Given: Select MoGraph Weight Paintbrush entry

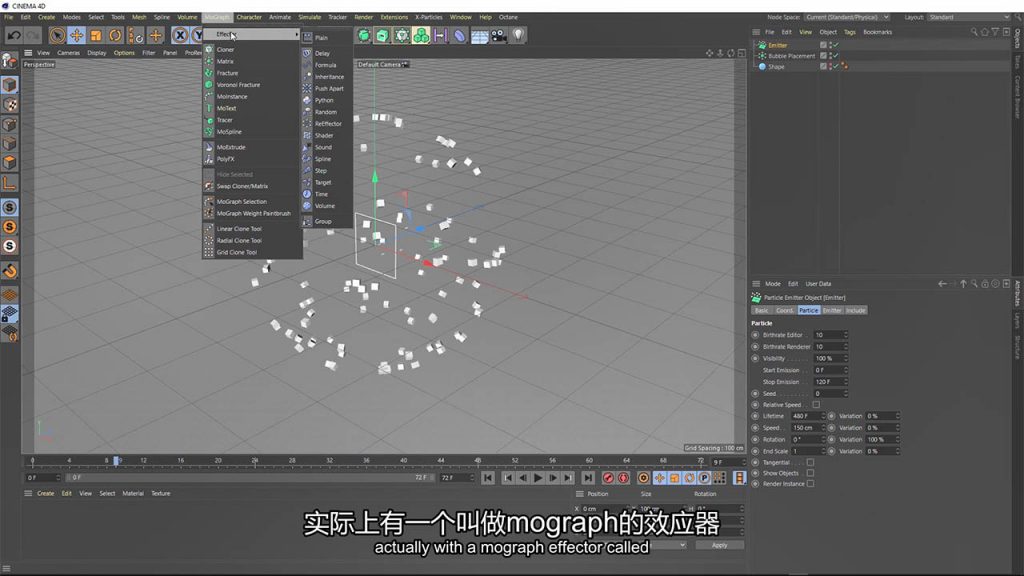Looking at the screenshot, I should [x=252, y=214].
